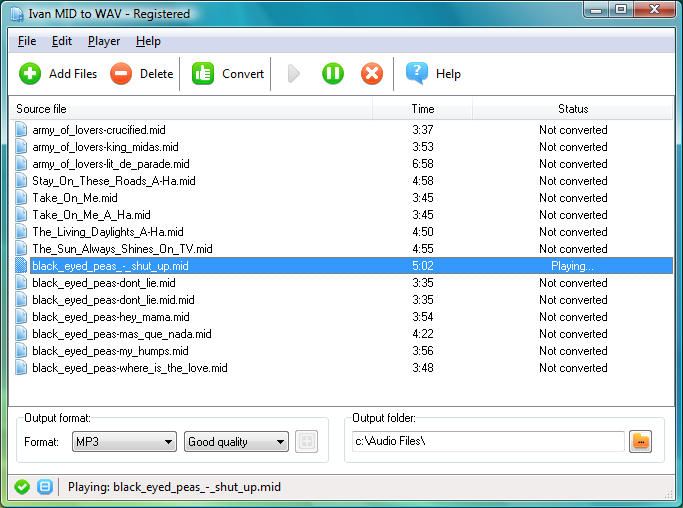The width and height of the screenshot is (683, 508).
Task: Click the blue Help question bubble icon
Action: pos(417,73)
